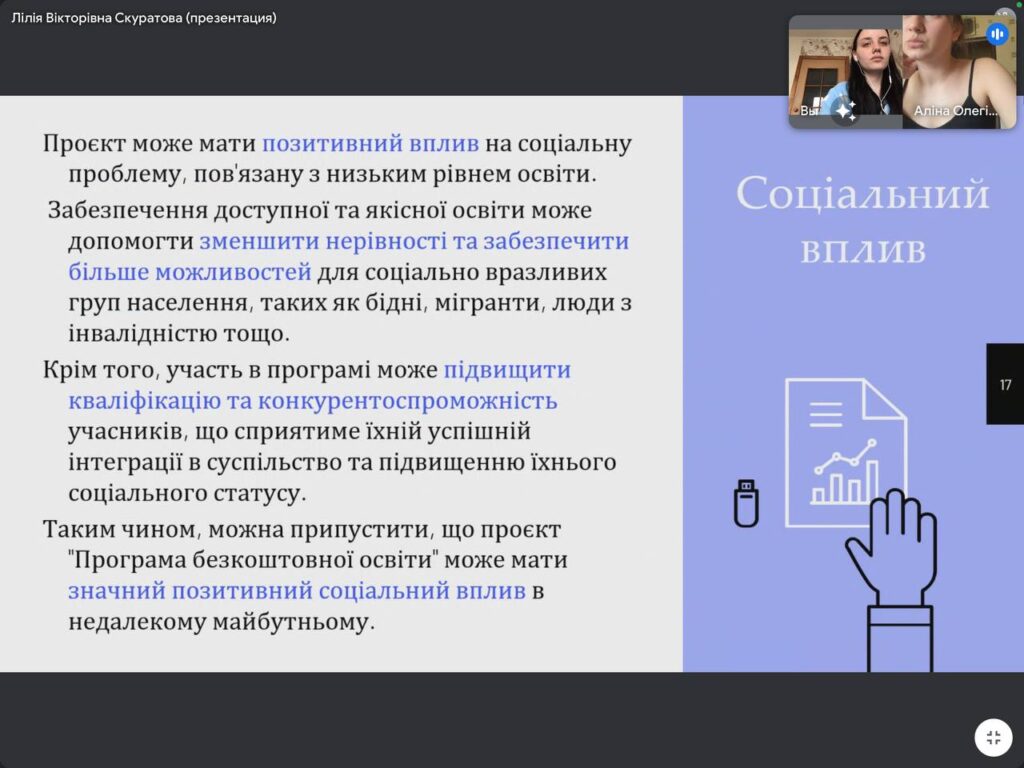Click highlighted значний позитивний соціальний вплив

click(297, 590)
